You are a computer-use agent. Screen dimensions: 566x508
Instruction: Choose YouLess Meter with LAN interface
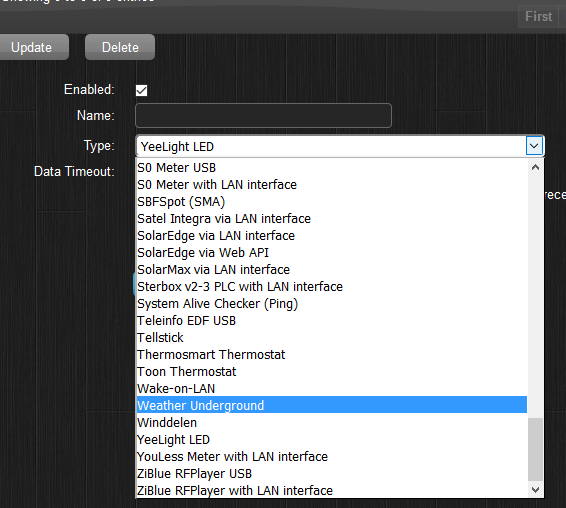pos(331,456)
